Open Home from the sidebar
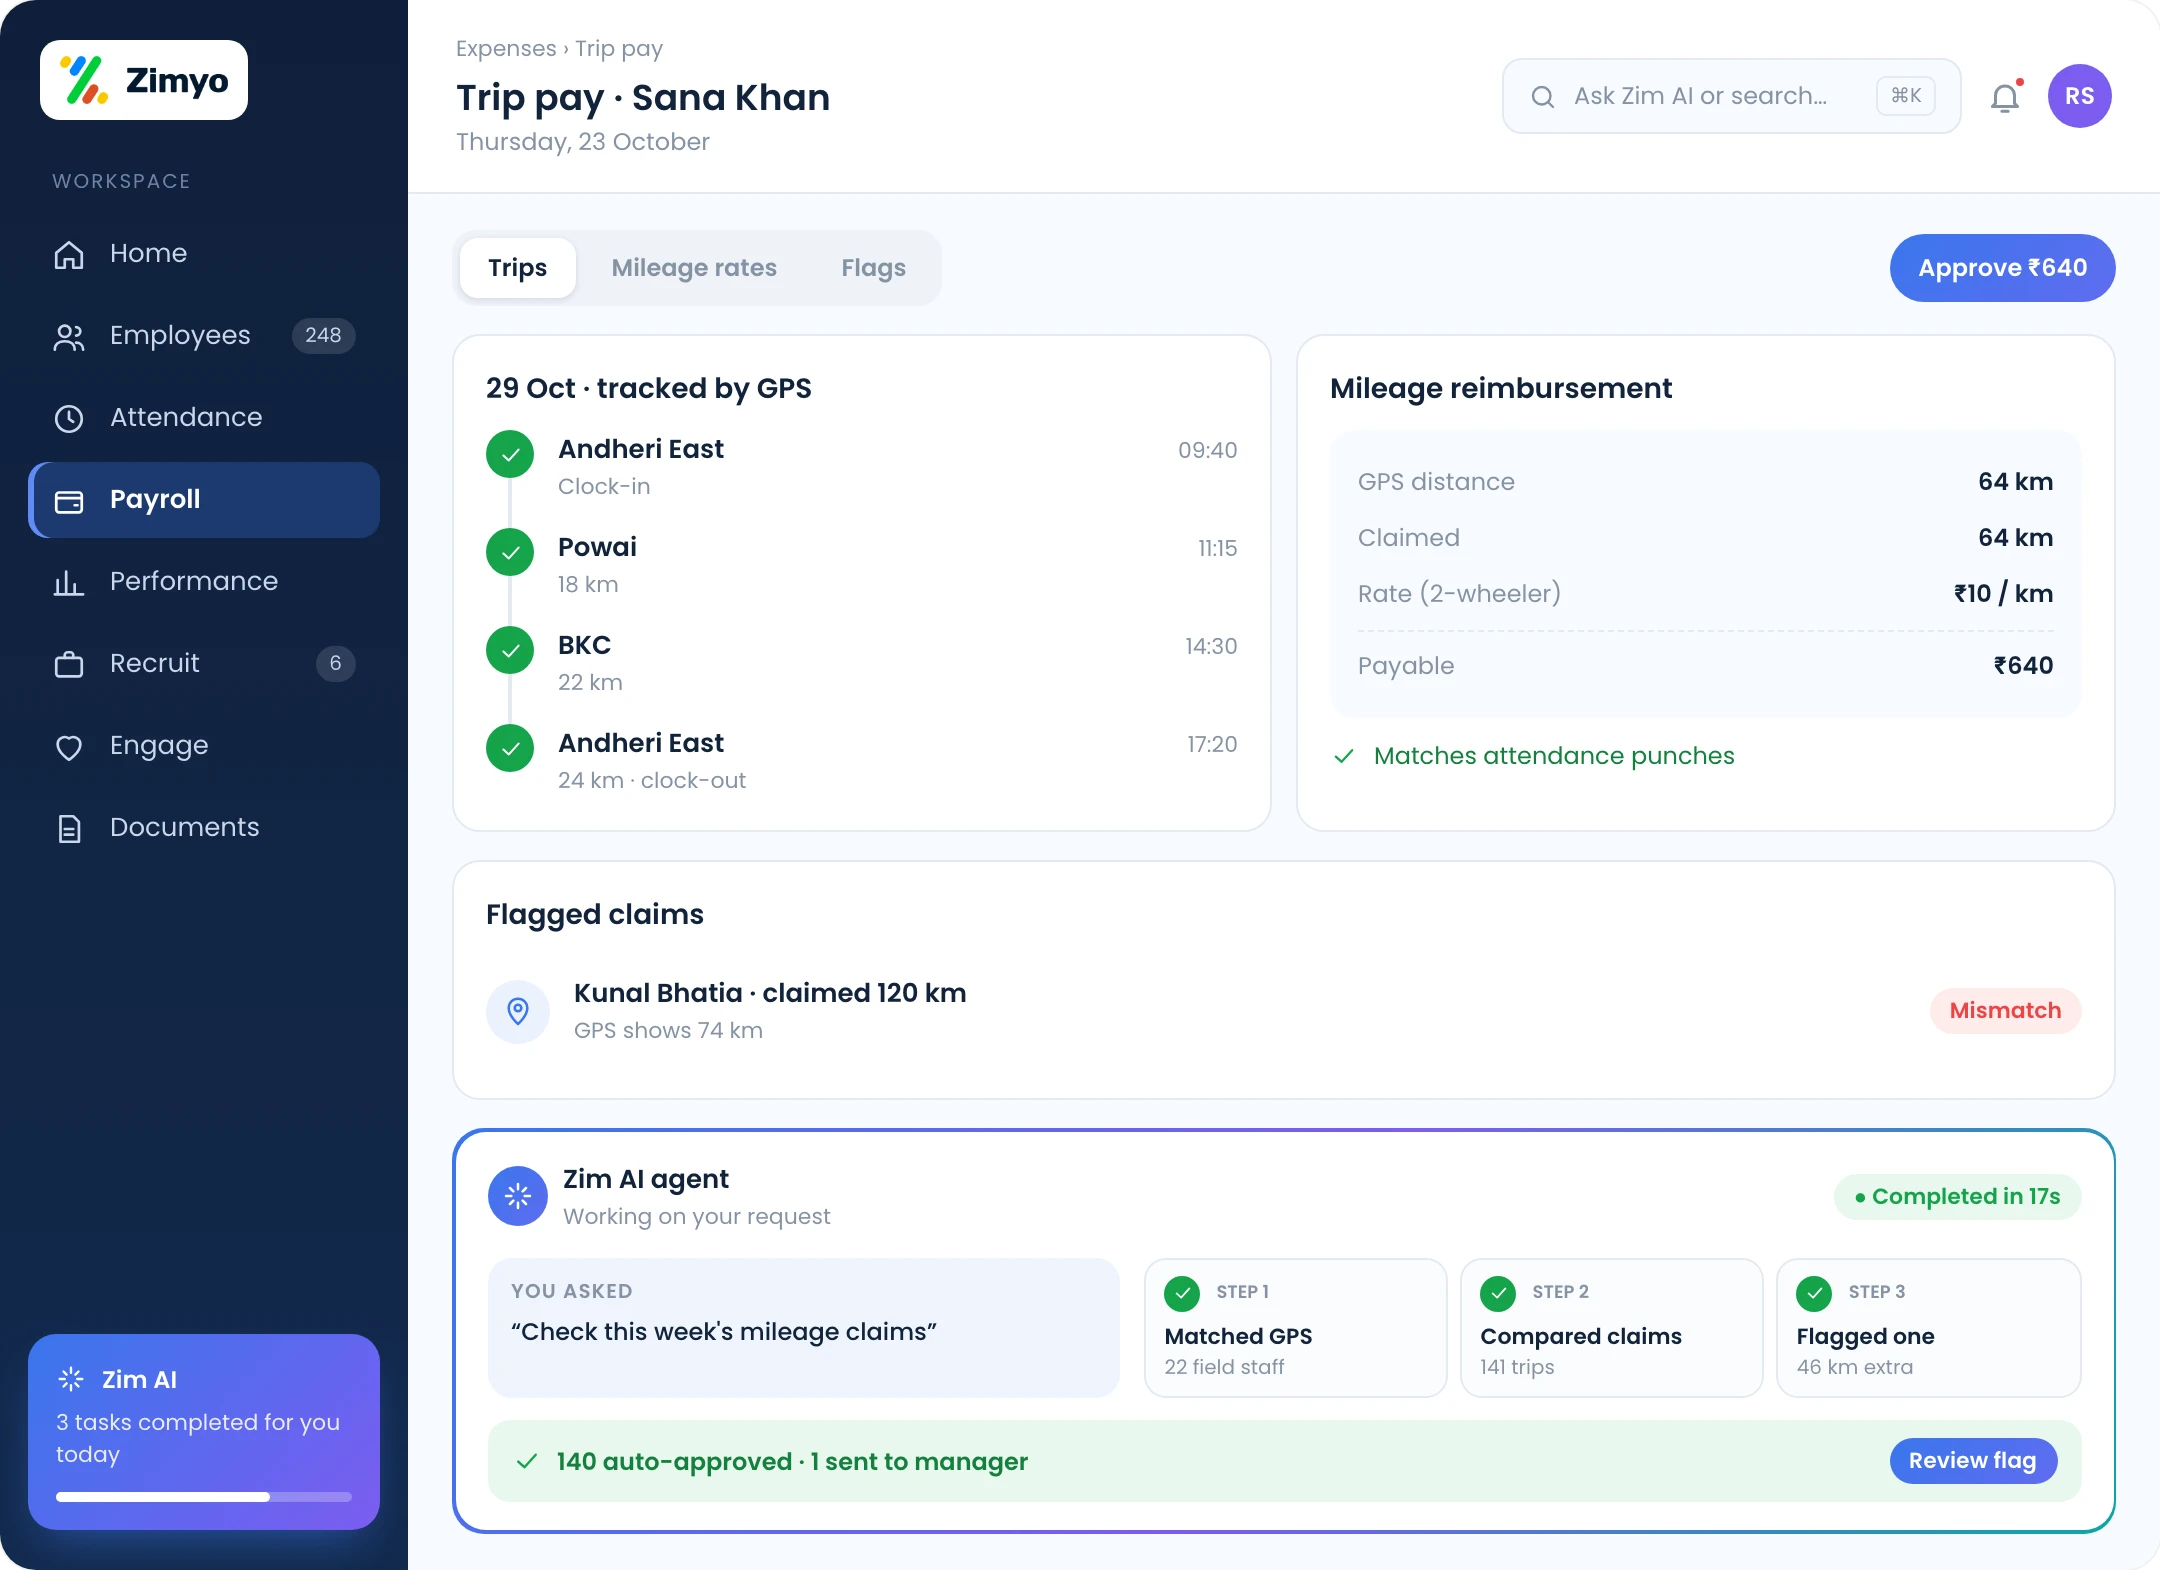This screenshot has width=2160, height=1570. pyautogui.click(x=204, y=253)
